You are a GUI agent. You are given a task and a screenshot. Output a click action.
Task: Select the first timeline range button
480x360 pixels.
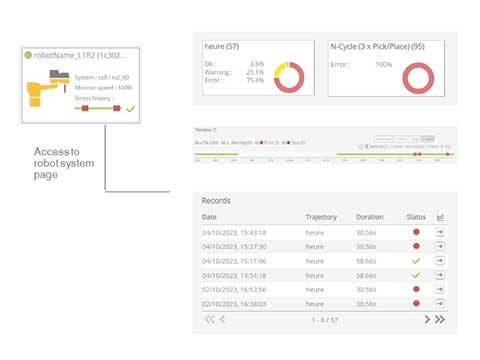click(384, 139)
